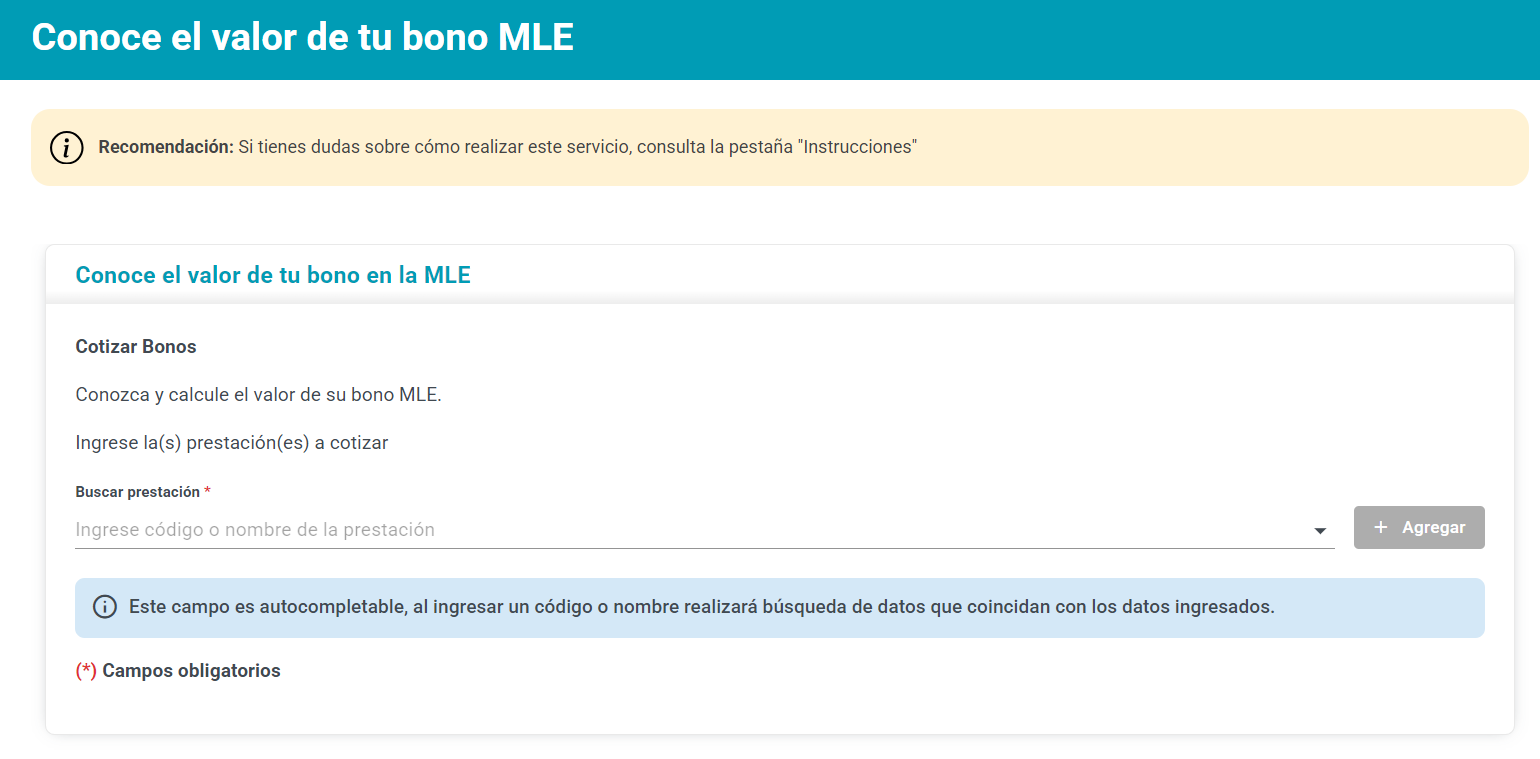
Task: Open the Buscar prestación dropdown arrow
Action: tap(1320, 531)
